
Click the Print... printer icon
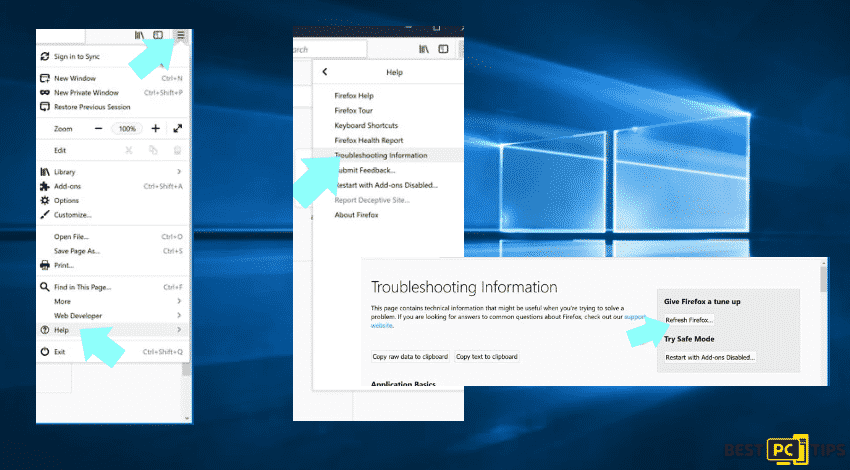[x=45, y=265]
